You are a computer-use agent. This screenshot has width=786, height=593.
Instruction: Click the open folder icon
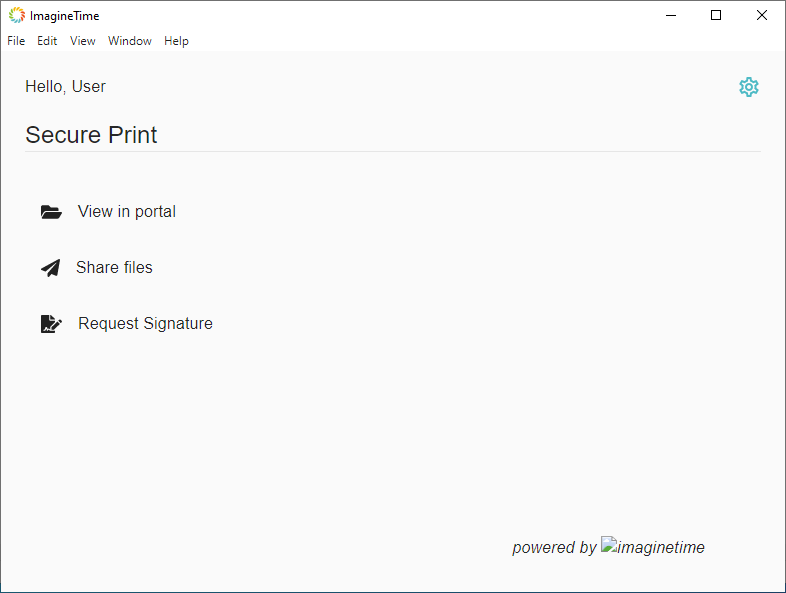coord(51,212)
